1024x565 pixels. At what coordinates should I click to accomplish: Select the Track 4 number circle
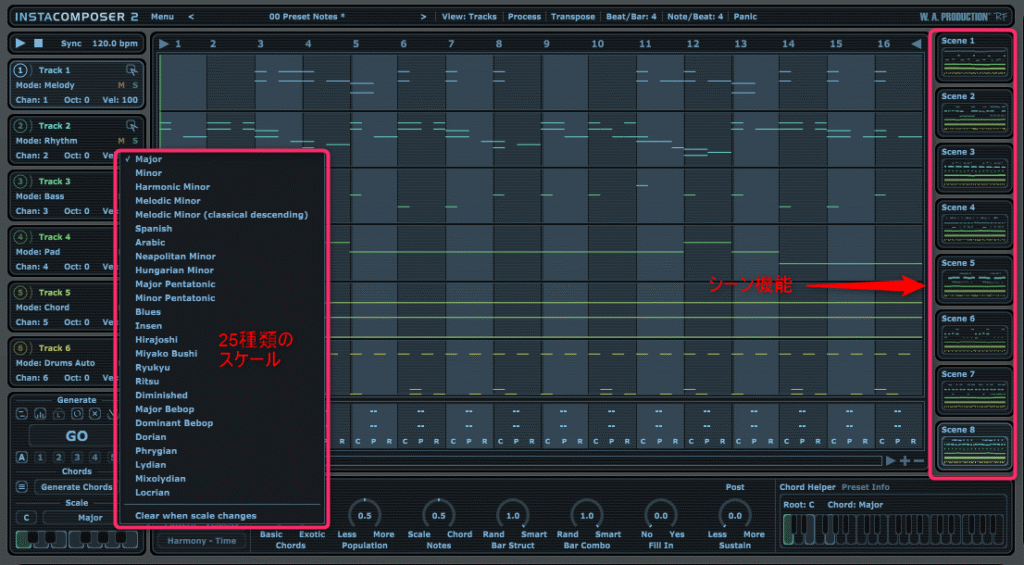click(22, 236)
